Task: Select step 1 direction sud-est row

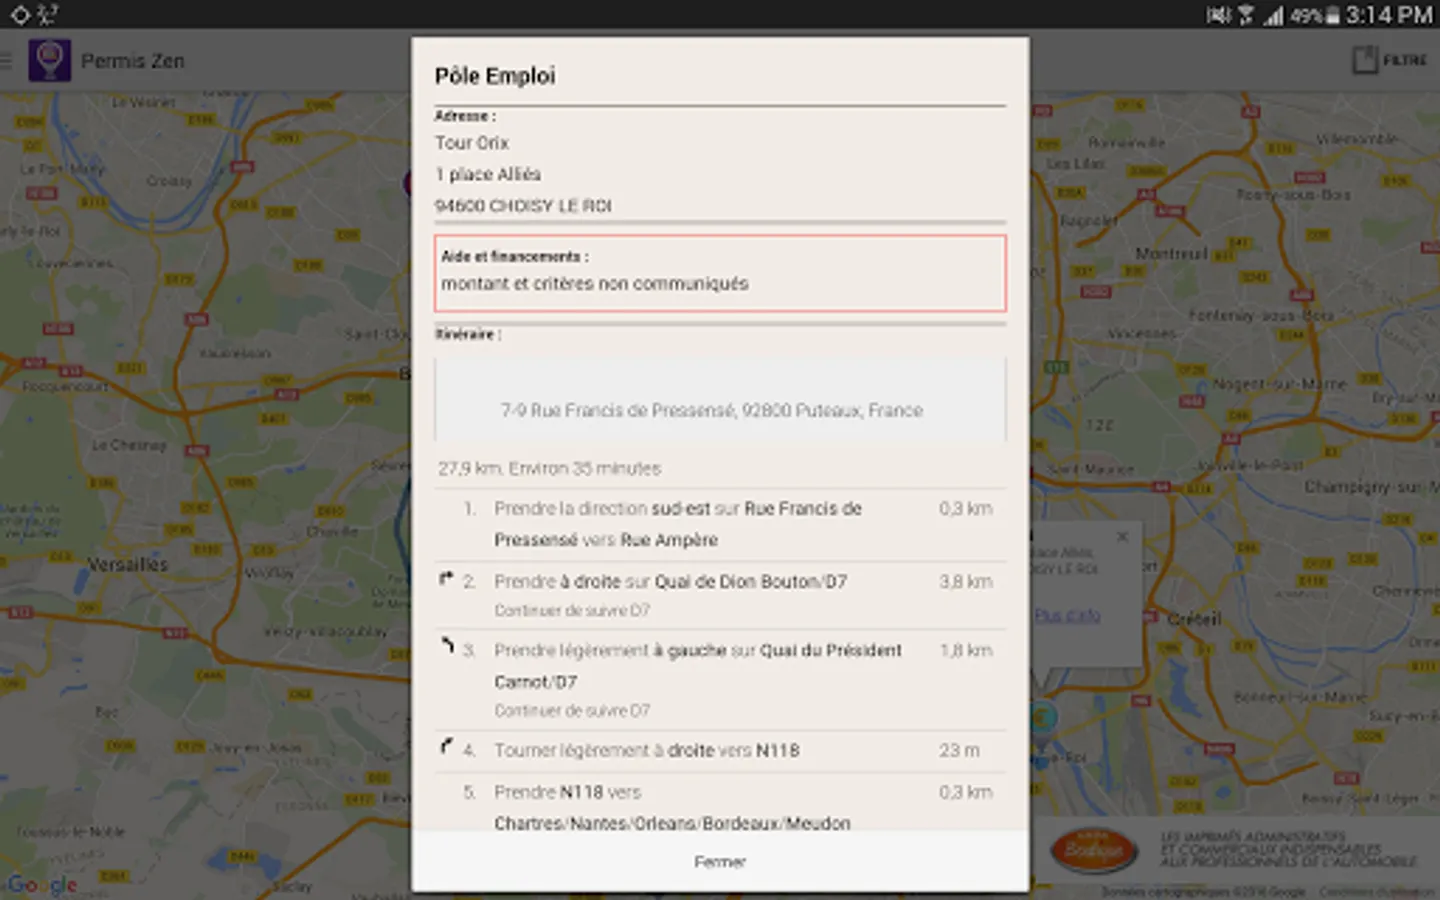Action: coord(720,525)
